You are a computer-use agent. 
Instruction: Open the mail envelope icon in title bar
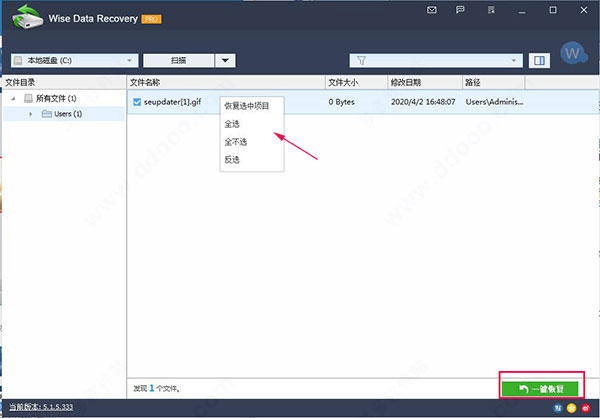pos(432,10)
